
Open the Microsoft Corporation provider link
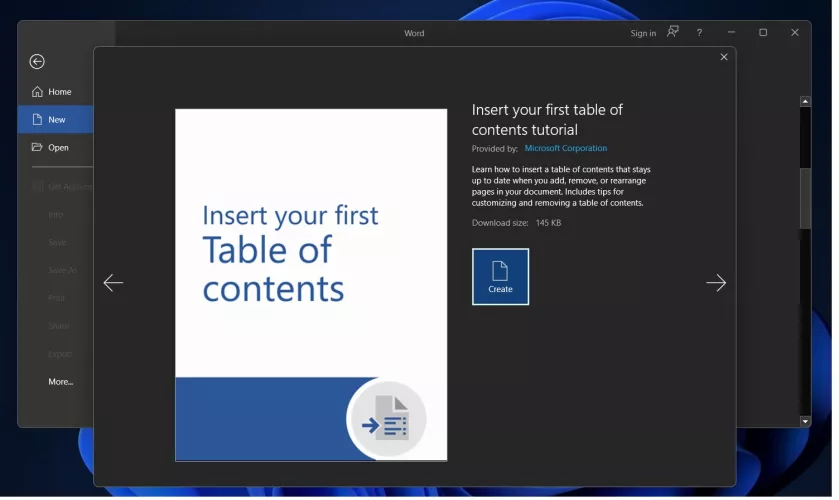[x=566, y=149]
